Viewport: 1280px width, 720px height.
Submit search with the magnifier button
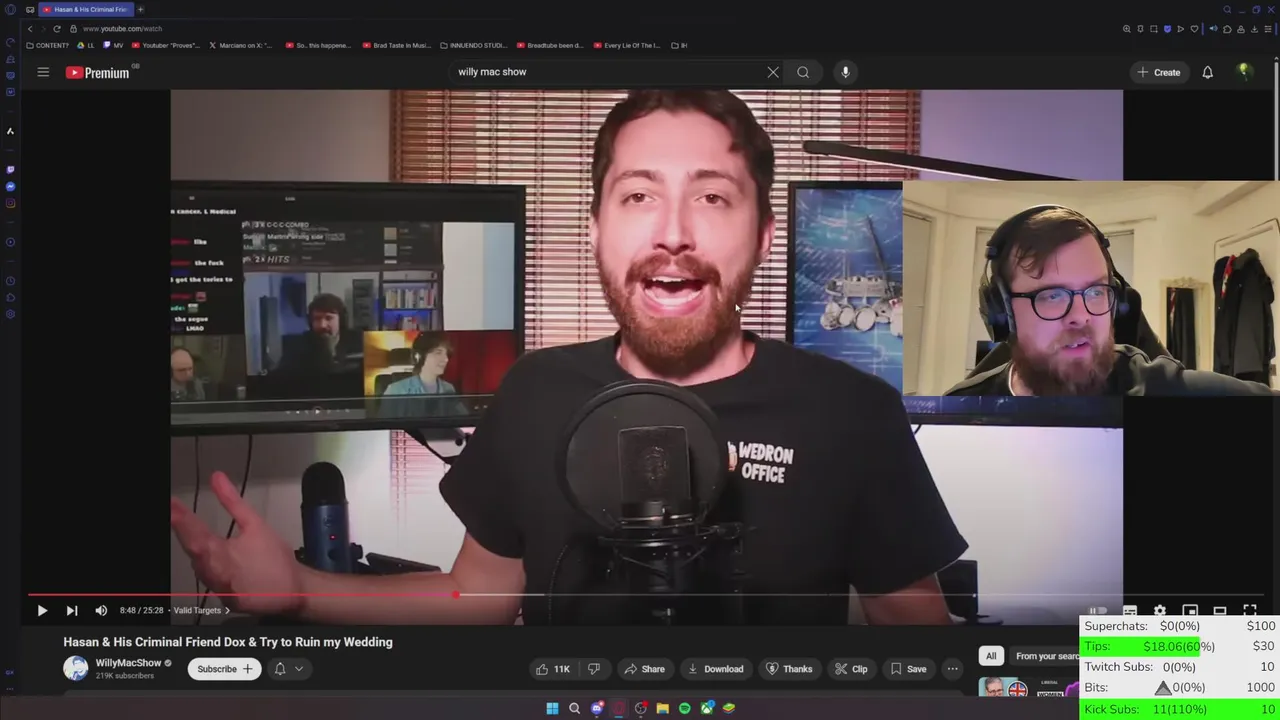click(x=803, y=72)
